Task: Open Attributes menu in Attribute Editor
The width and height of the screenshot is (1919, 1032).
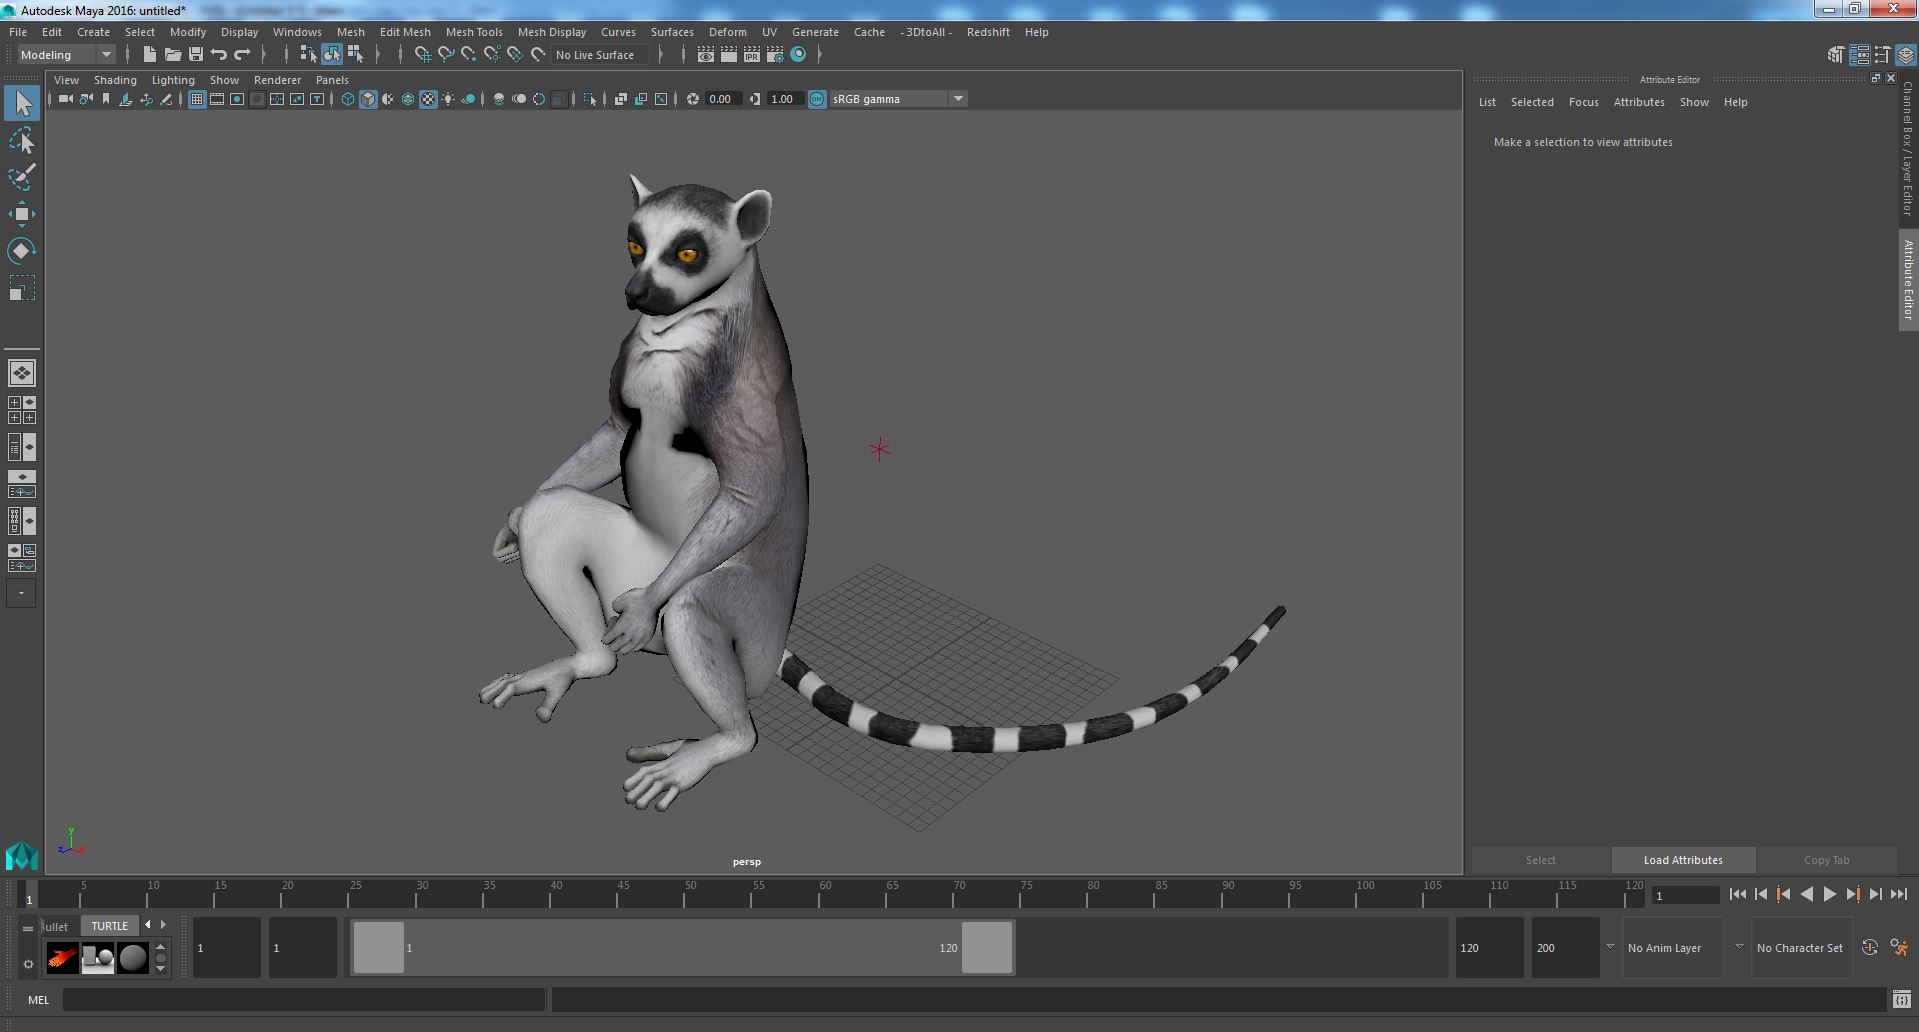Action: [1639, 102]
